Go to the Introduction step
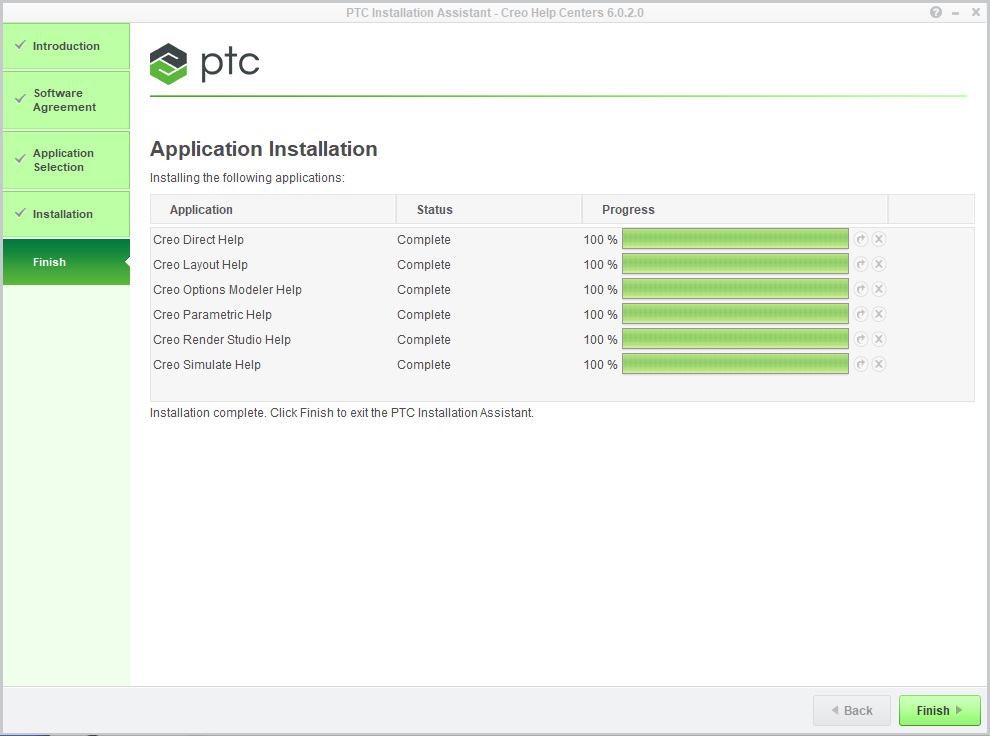Viewport: 990px width, 736px height. click(66, 46)
